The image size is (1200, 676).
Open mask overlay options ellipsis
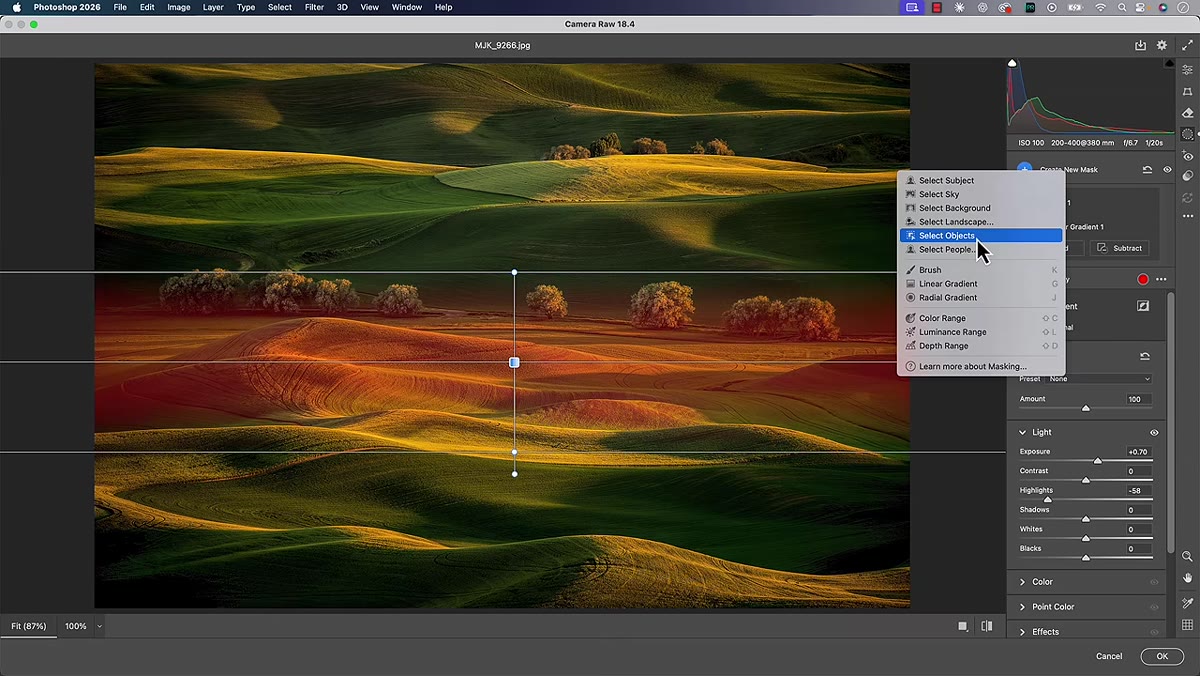click(x=1161, y=279)
